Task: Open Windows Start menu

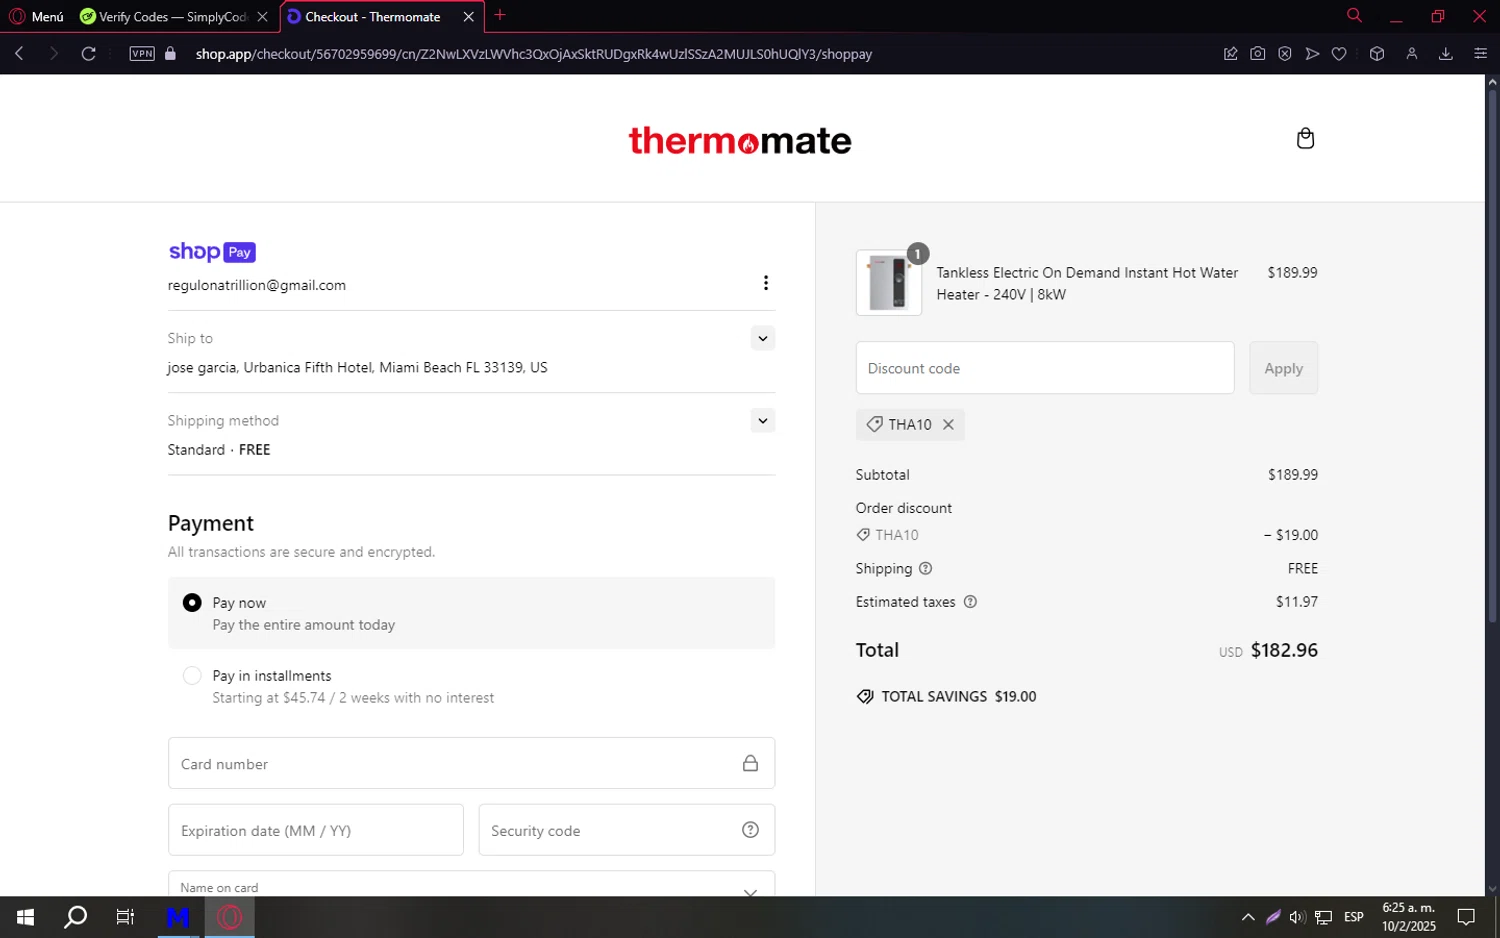Action: click(26, 917)
